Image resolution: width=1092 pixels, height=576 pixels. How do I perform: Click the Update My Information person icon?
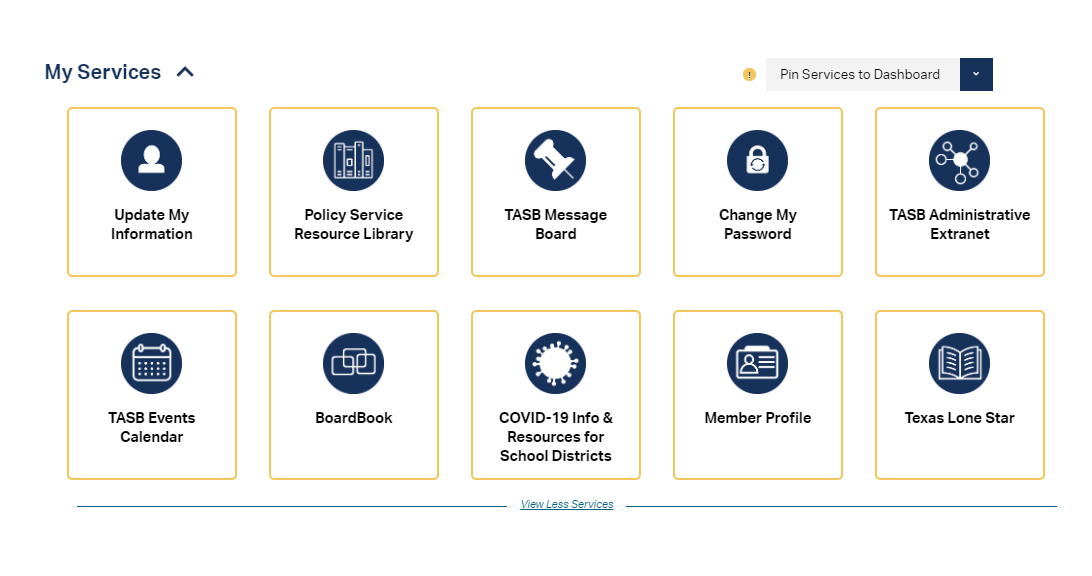tap(151, 160)
